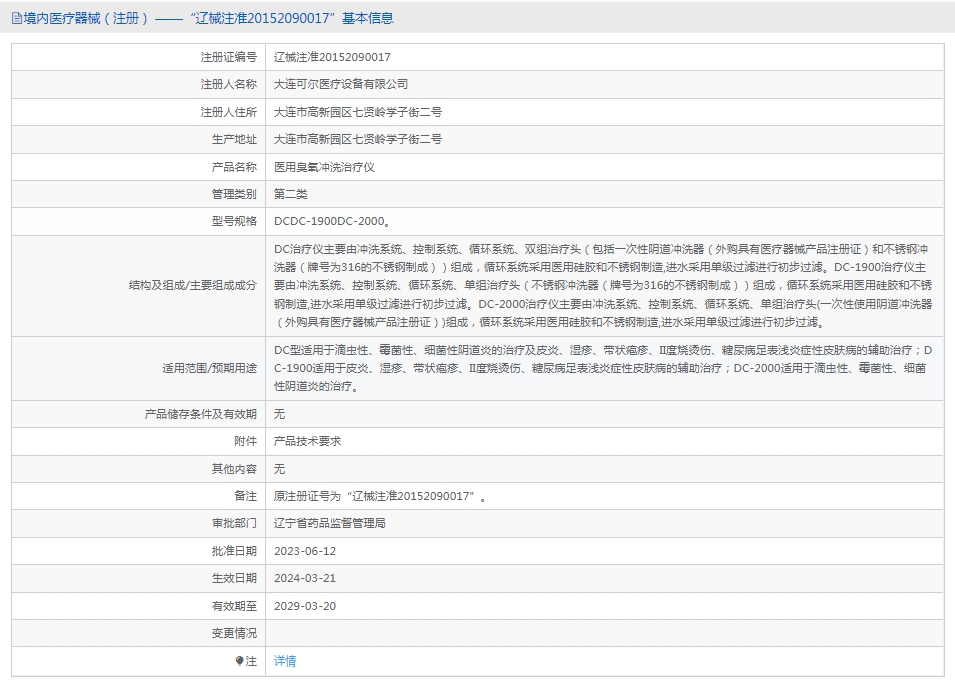This screenshot has height=682, width=955.
Task: Click the management category value 第二类
Action: (291, 194)
